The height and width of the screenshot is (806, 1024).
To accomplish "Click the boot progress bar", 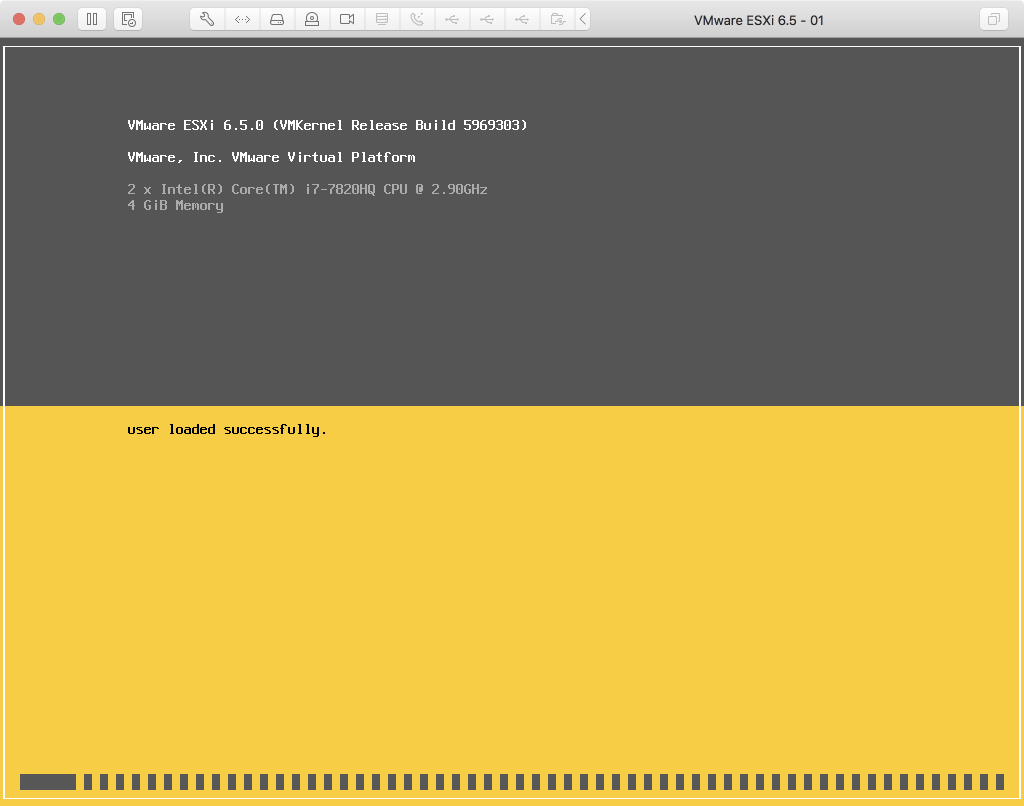I will pyautogui.click(x=511, y=782).
